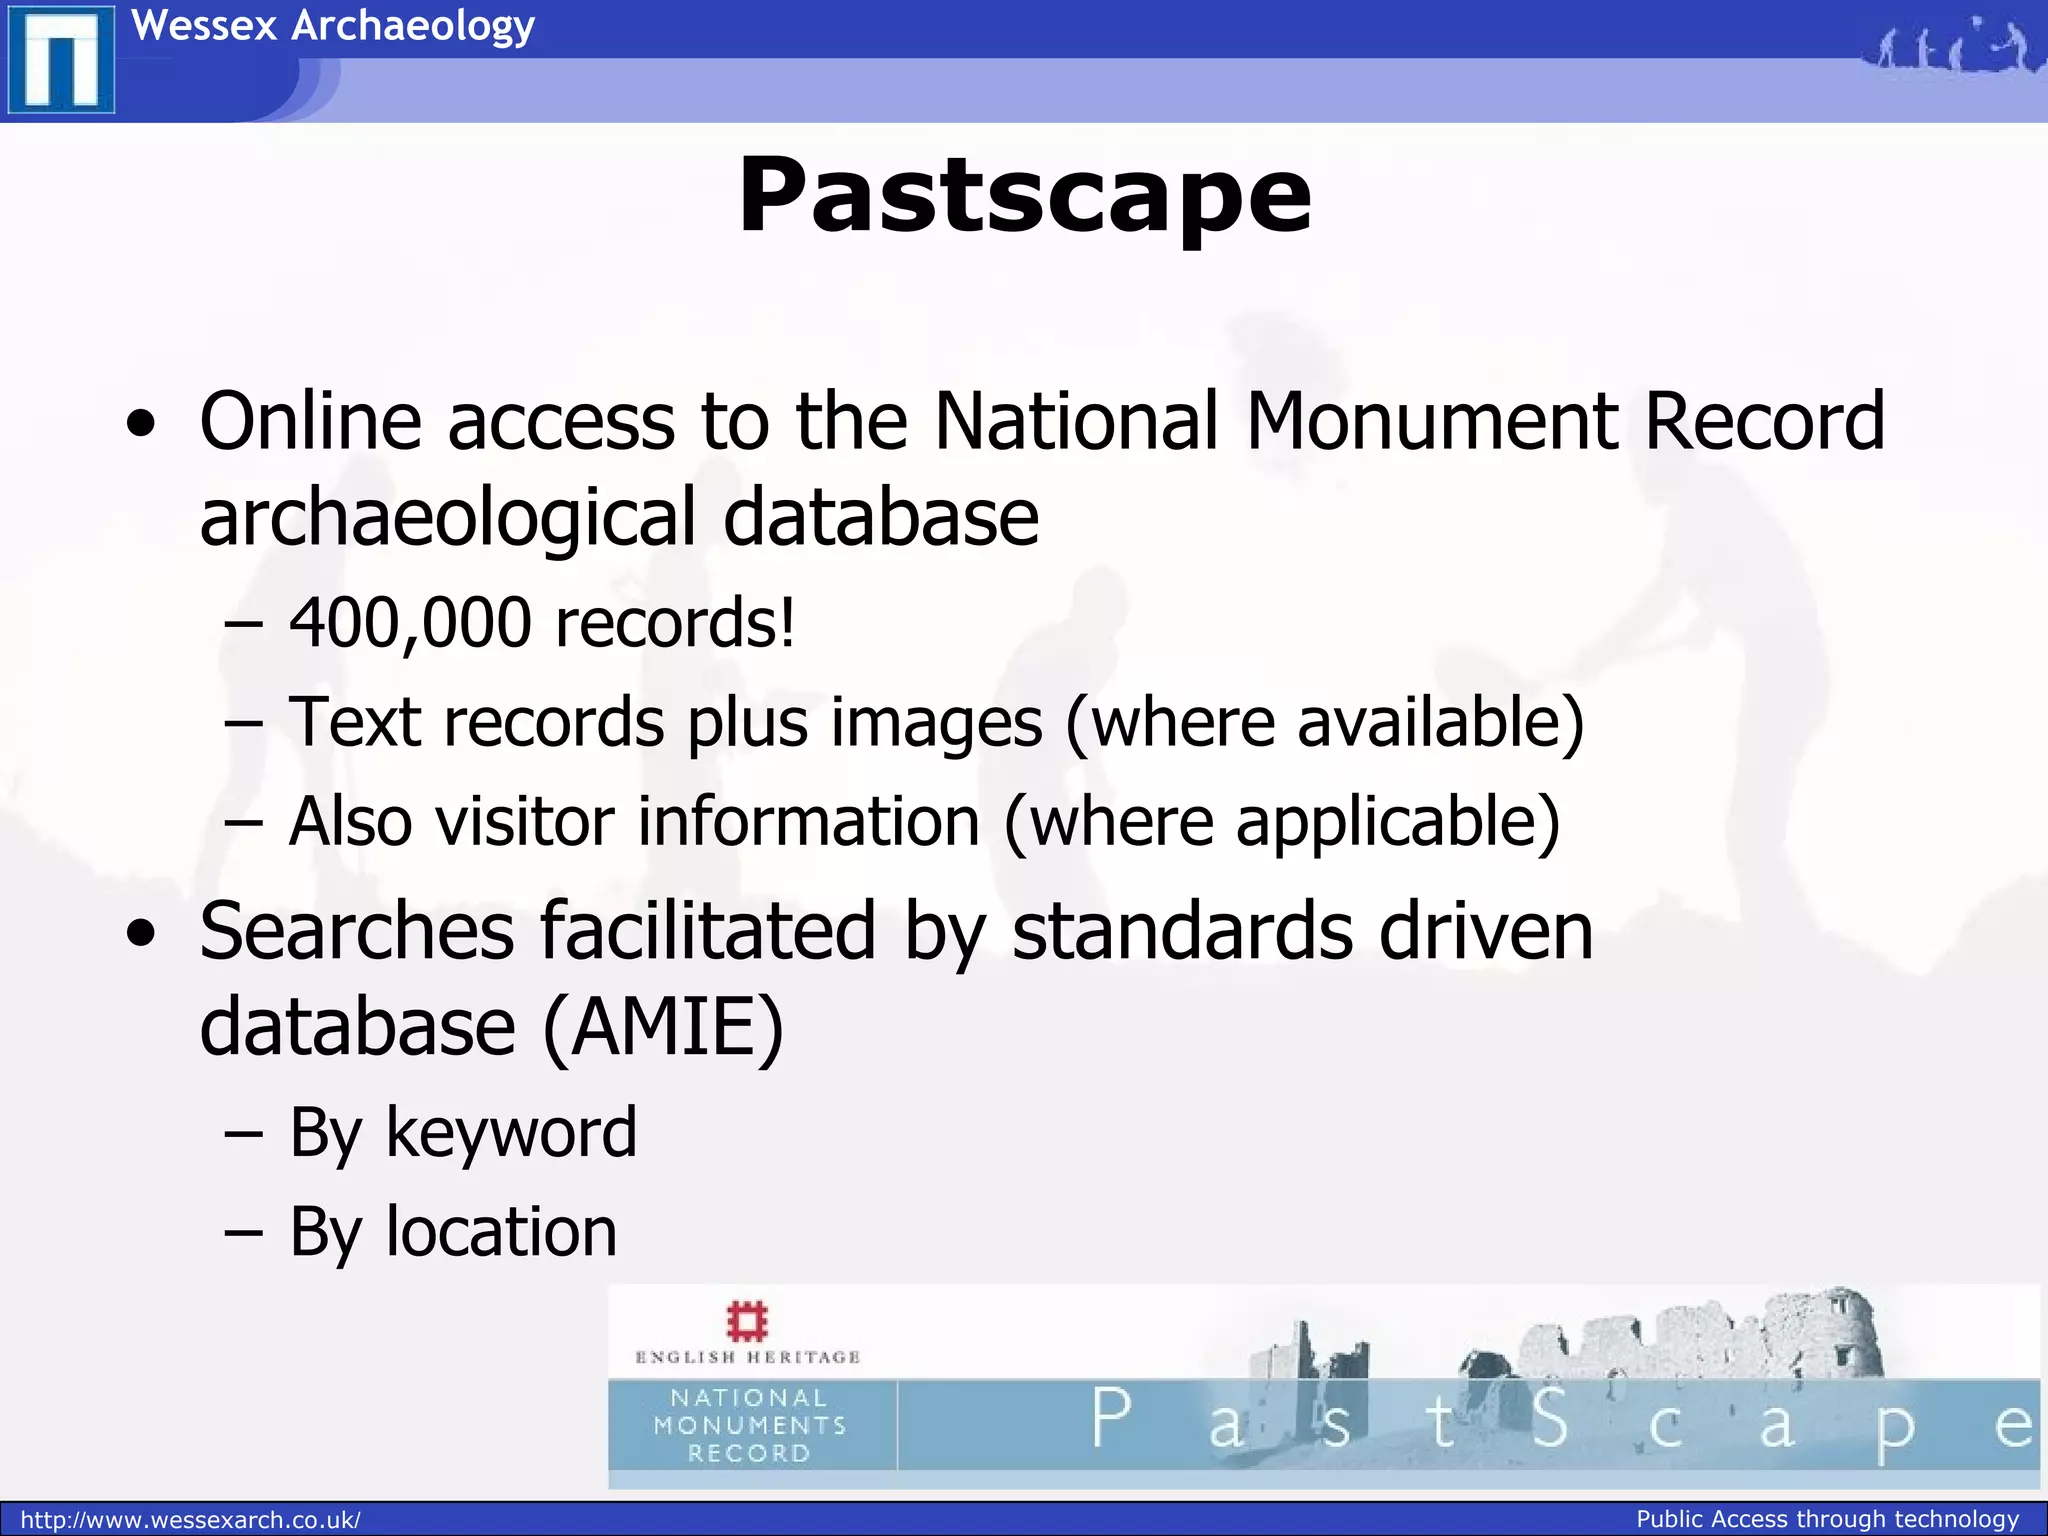This screenshot has width=2048, height=1536.
Task: Select the 'By keyword' sub-bullet
Action: point(463,1133)
